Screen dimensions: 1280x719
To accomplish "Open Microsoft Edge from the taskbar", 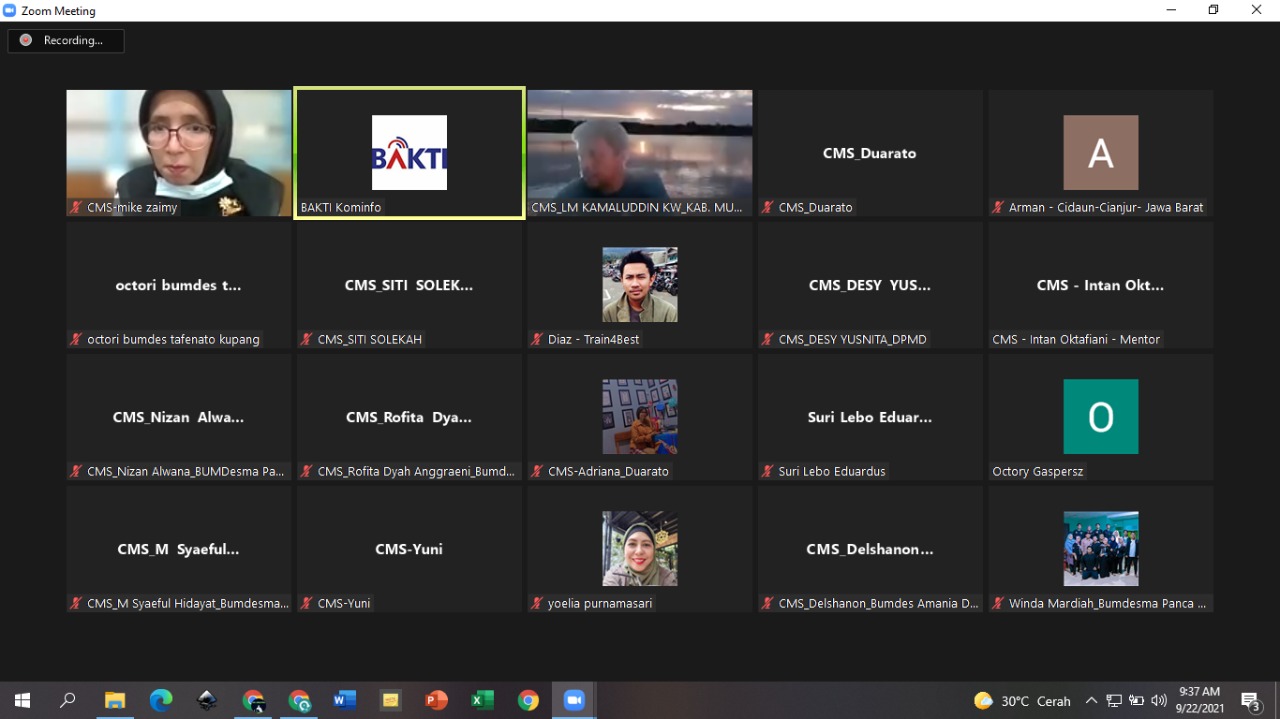I will point(161,700).
